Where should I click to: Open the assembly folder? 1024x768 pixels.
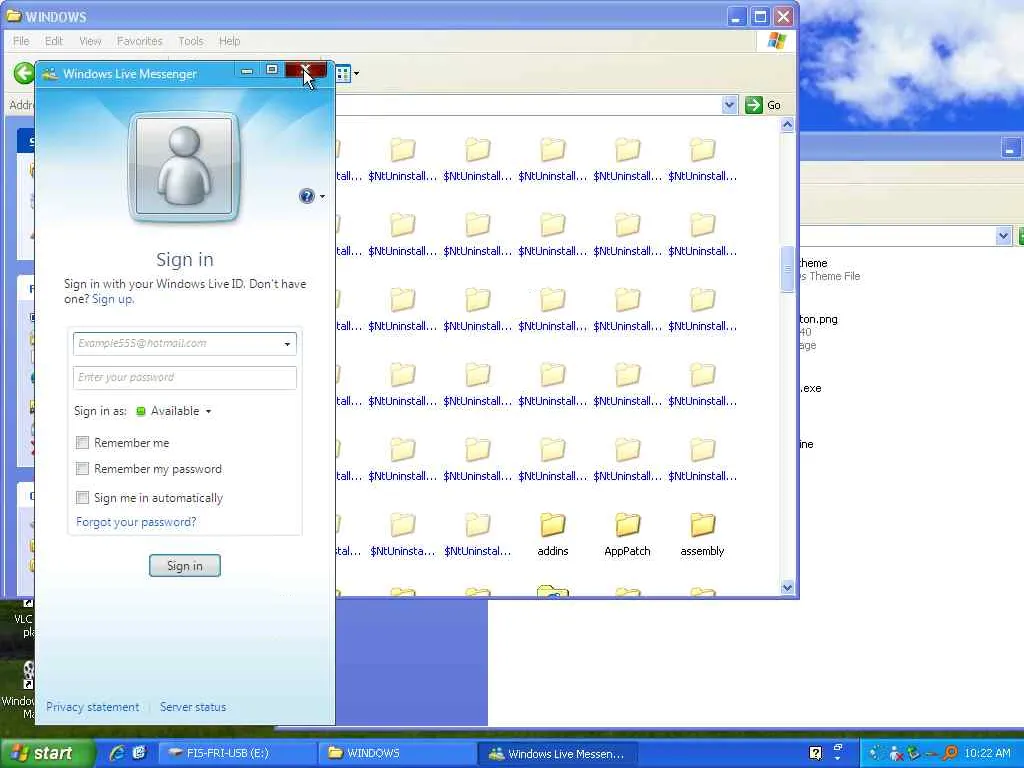tap(702, 535)
